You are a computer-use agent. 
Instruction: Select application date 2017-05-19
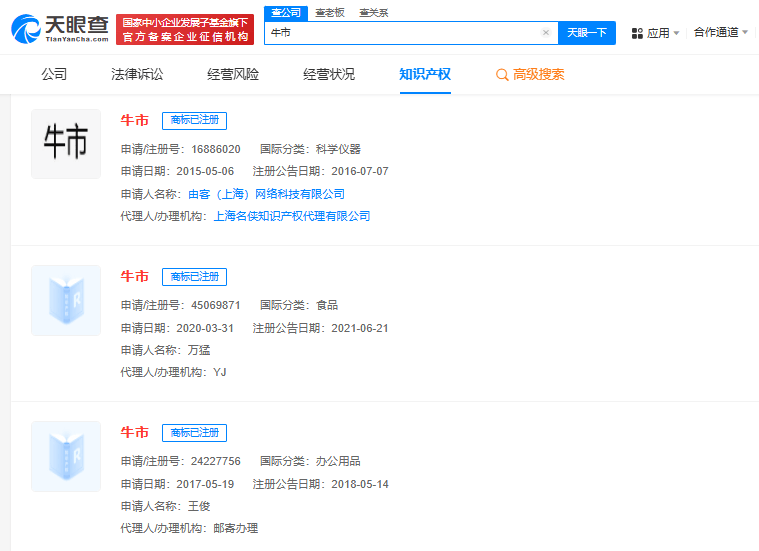(205, 484)
